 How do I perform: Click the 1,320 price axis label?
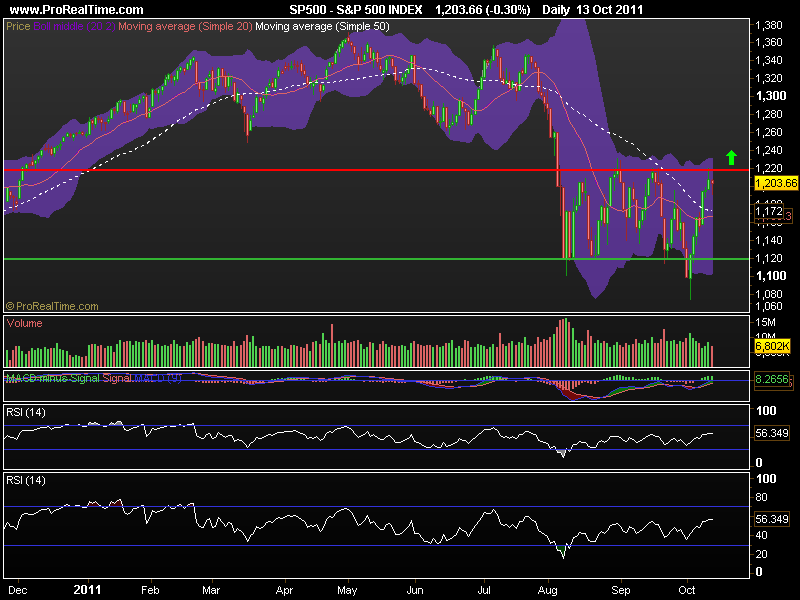coord(769,78)
